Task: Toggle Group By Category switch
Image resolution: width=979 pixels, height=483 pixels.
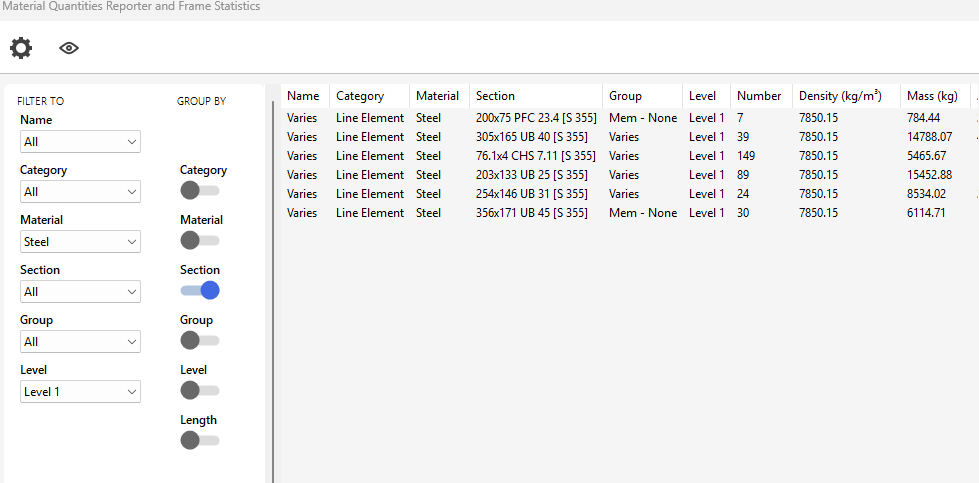Action: [x=200, y=190]
